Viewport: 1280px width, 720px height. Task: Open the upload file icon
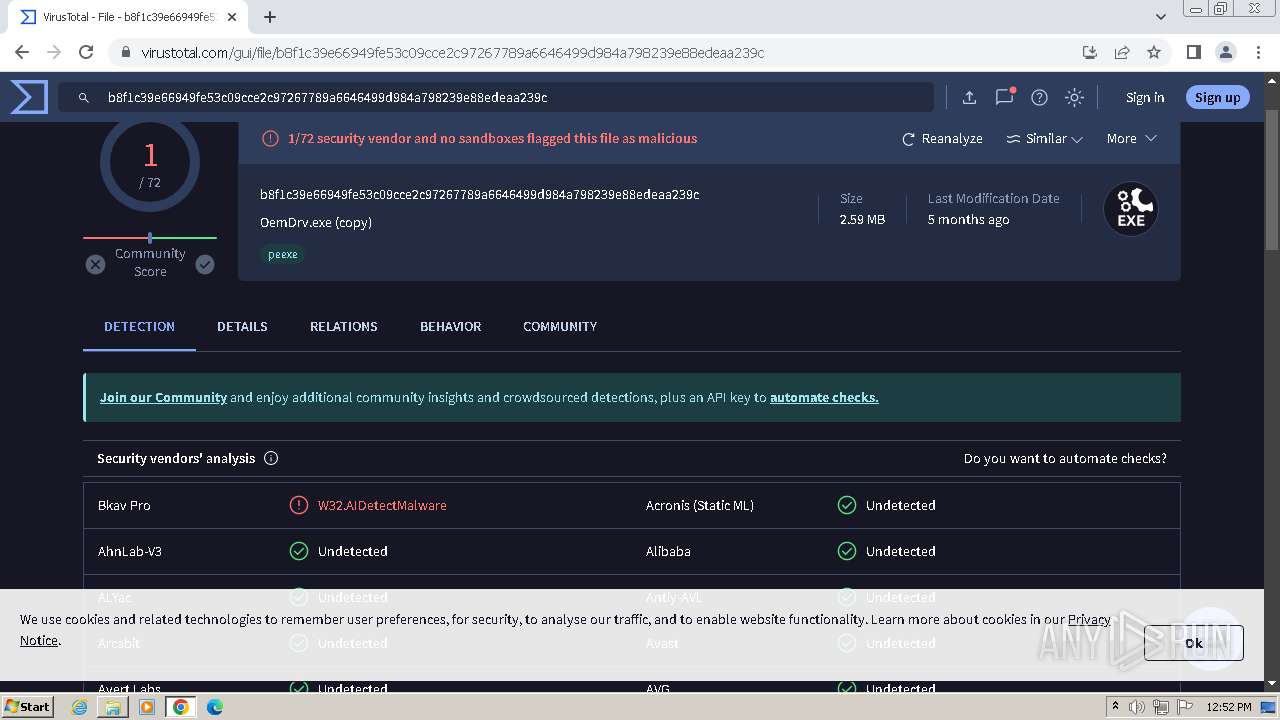pyautogui.click(x=969, y=97)
